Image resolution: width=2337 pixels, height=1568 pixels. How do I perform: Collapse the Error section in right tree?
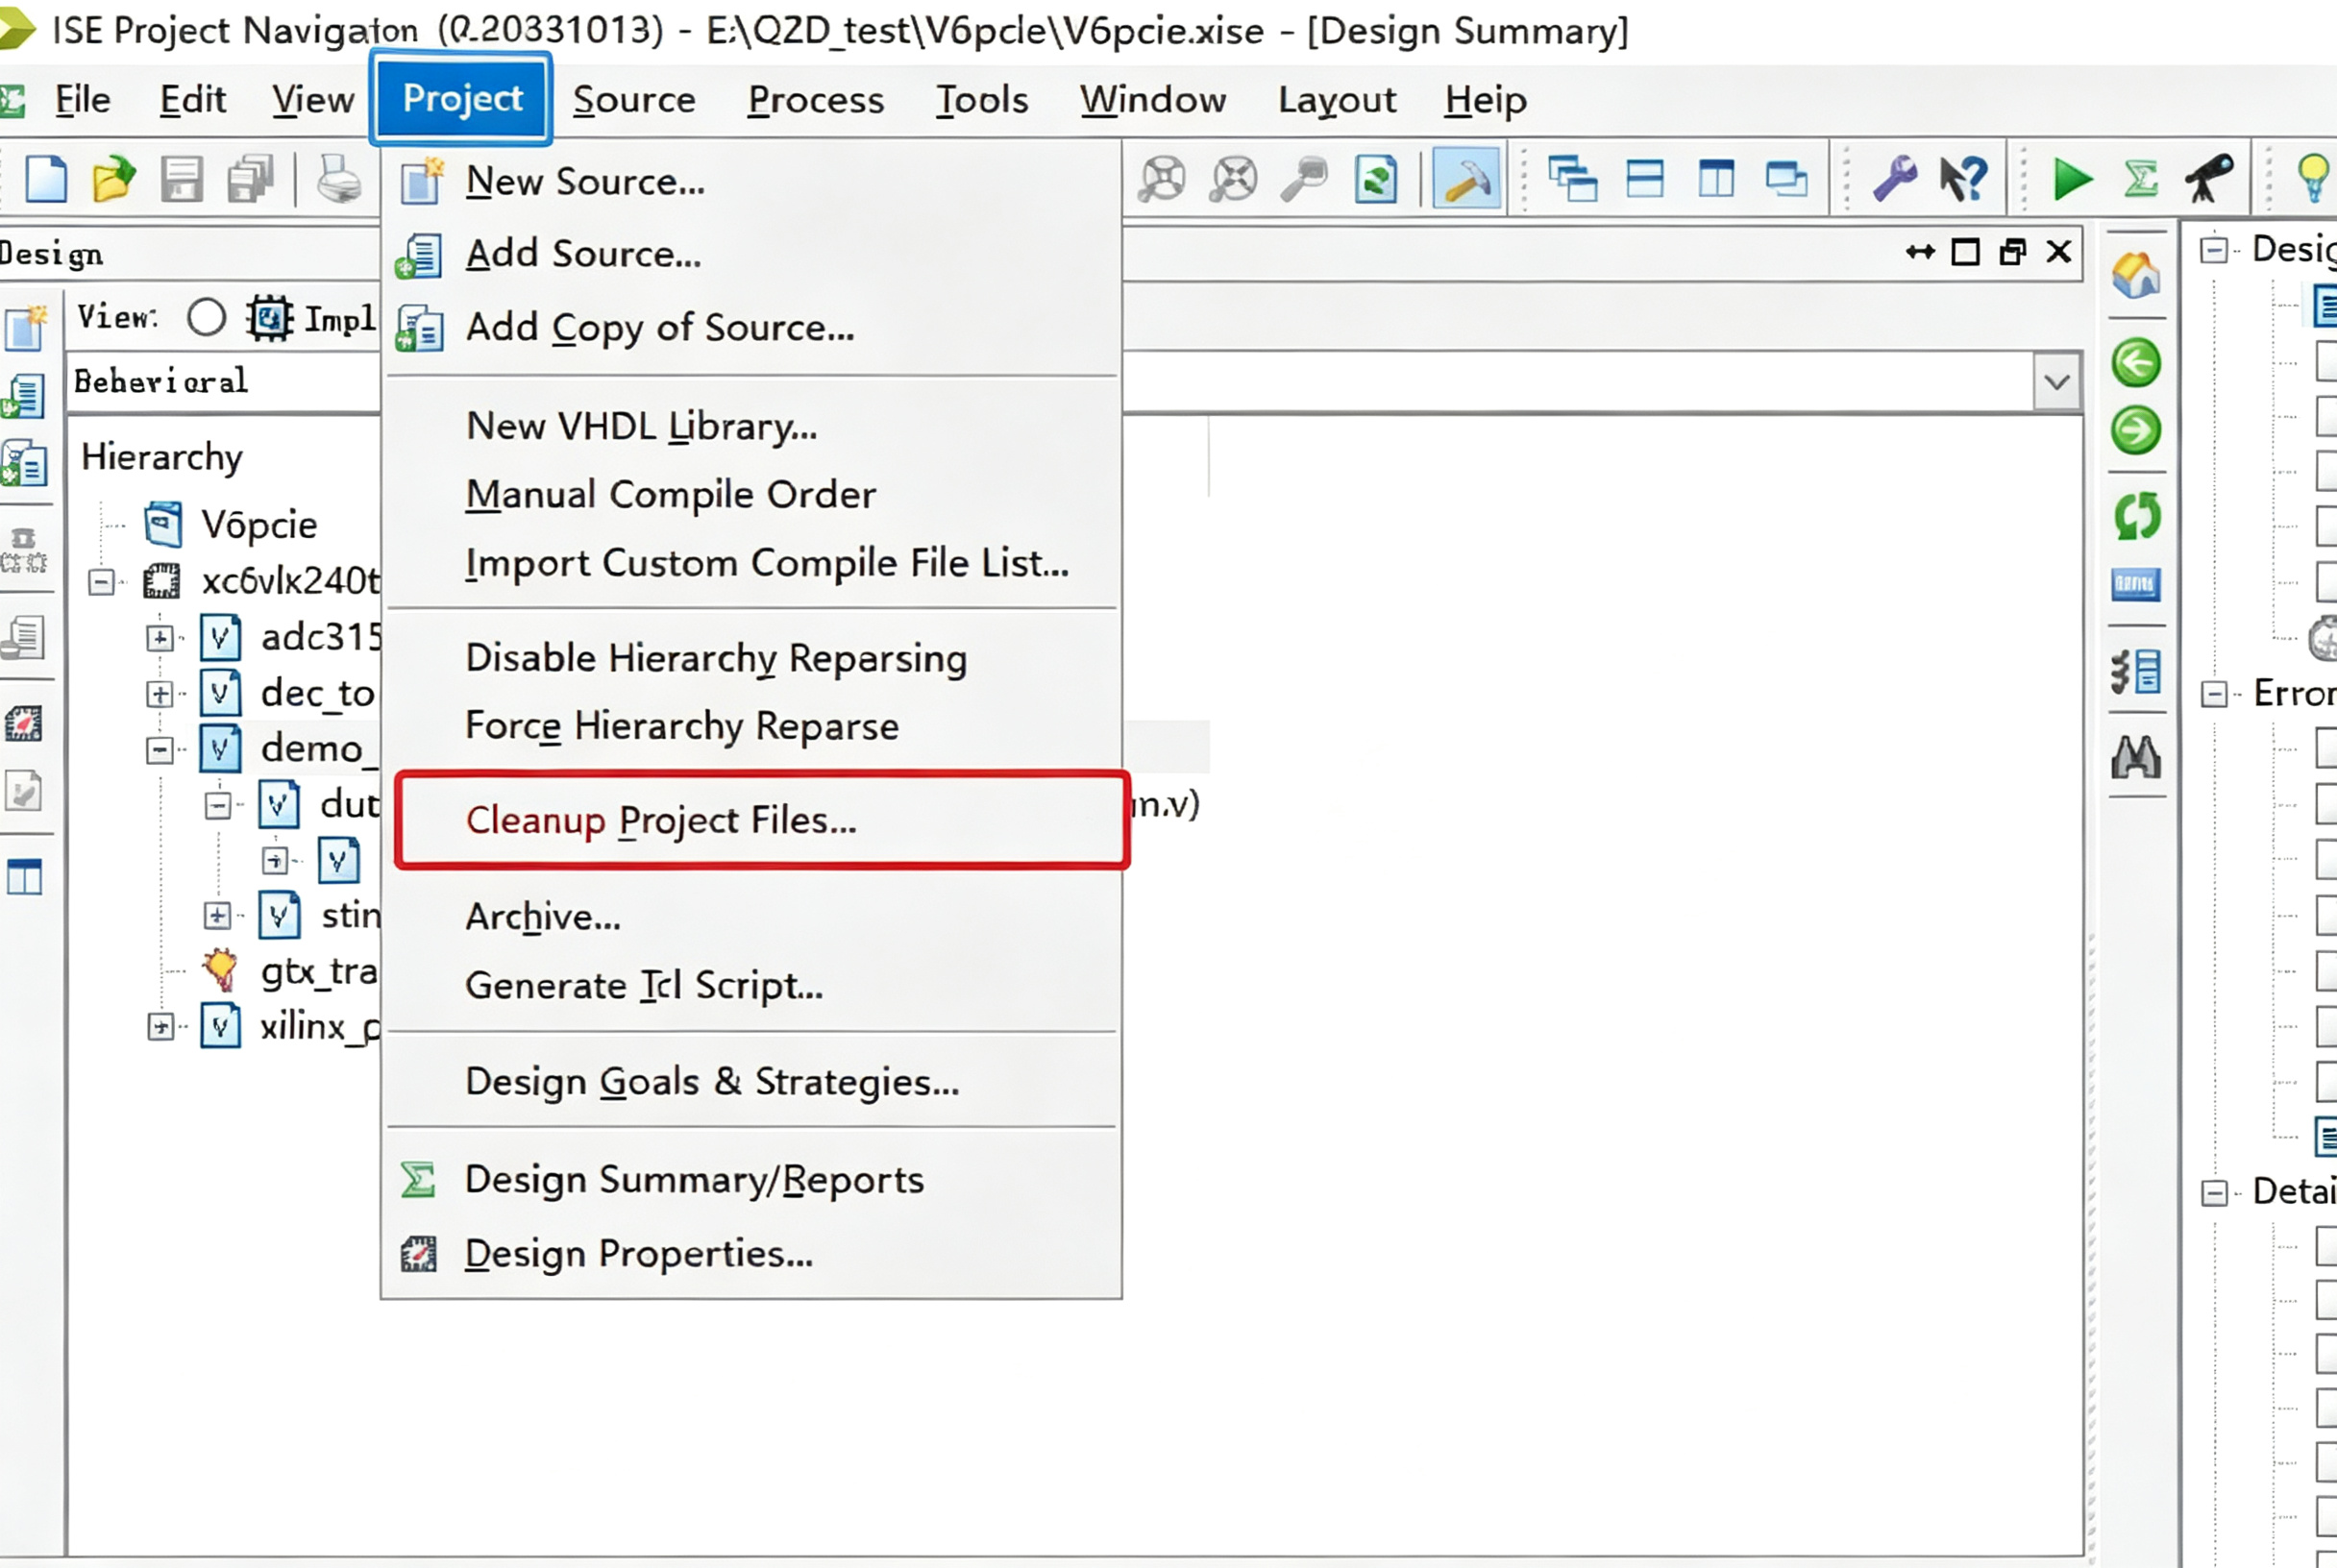tap(2214, 693)
